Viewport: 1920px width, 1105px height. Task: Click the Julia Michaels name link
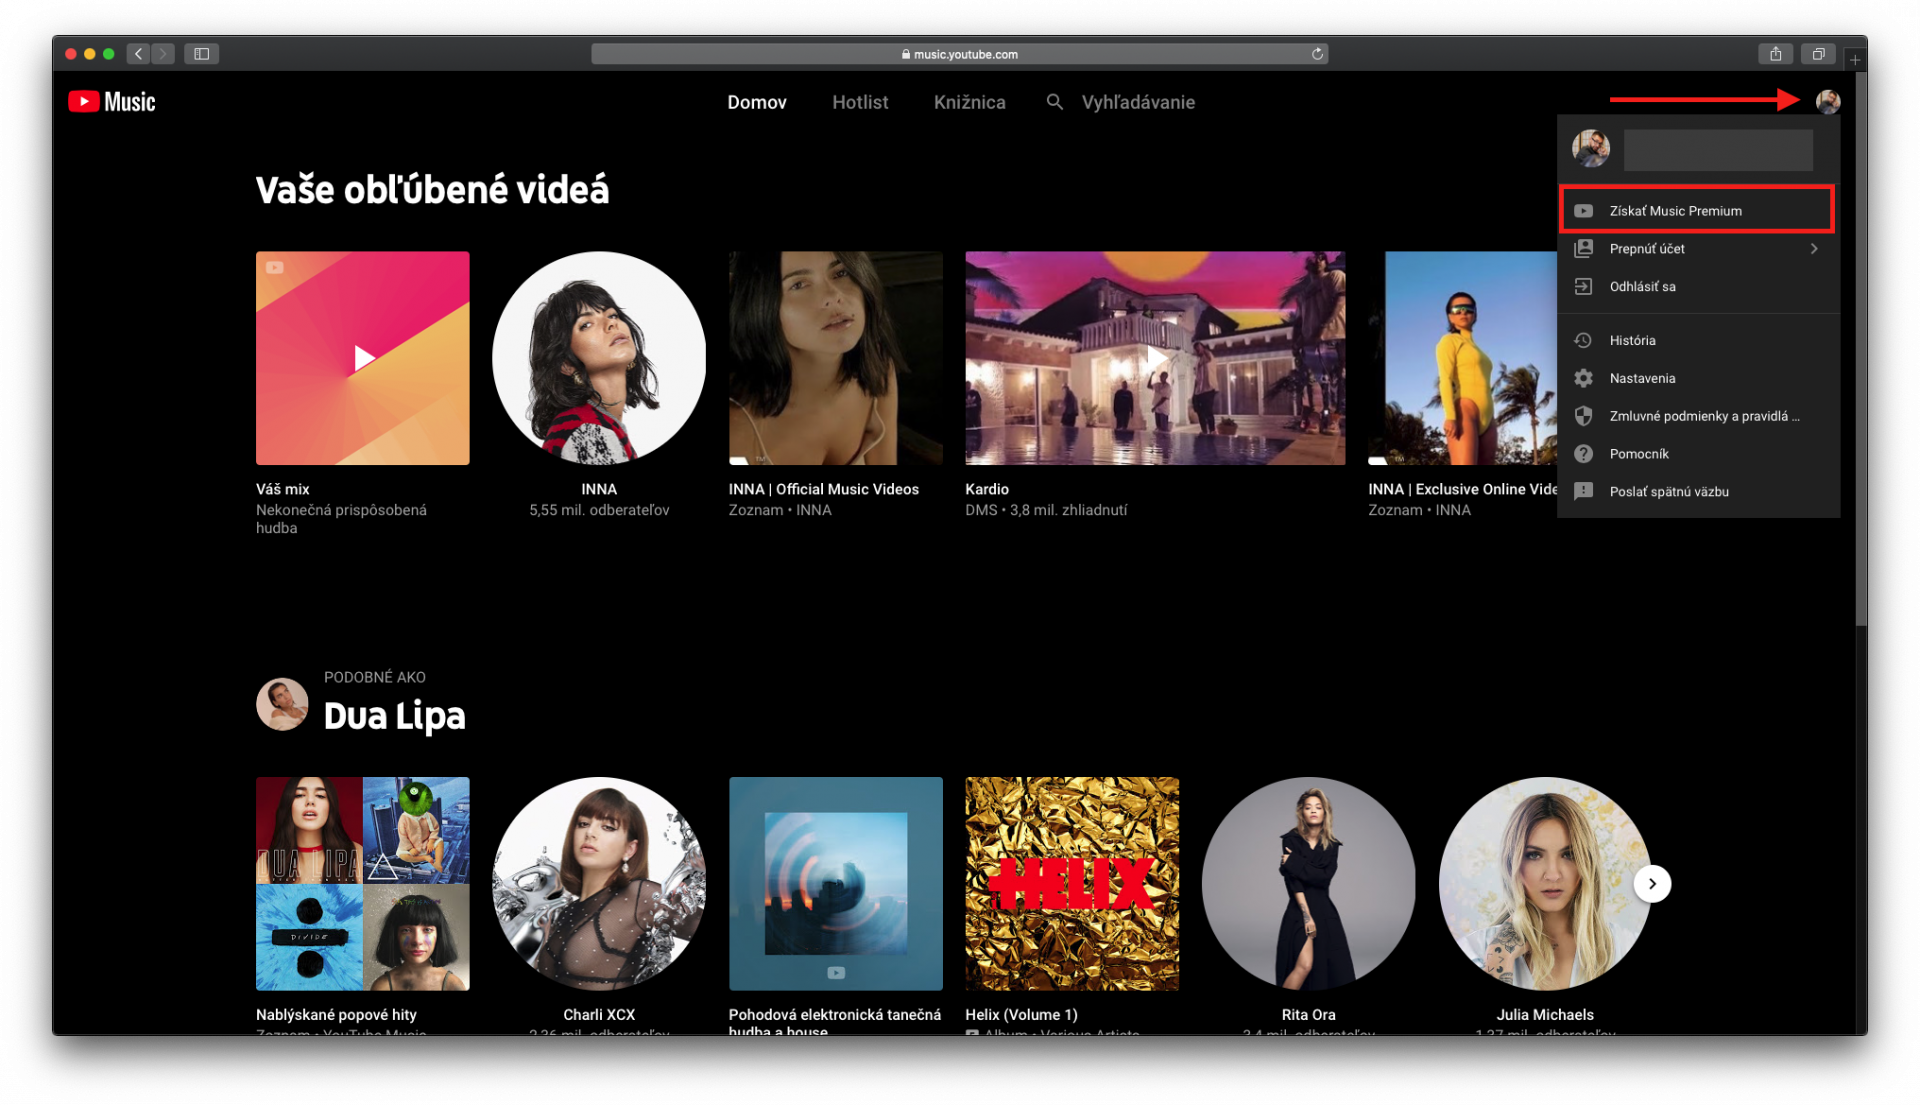(1545, 1015)
